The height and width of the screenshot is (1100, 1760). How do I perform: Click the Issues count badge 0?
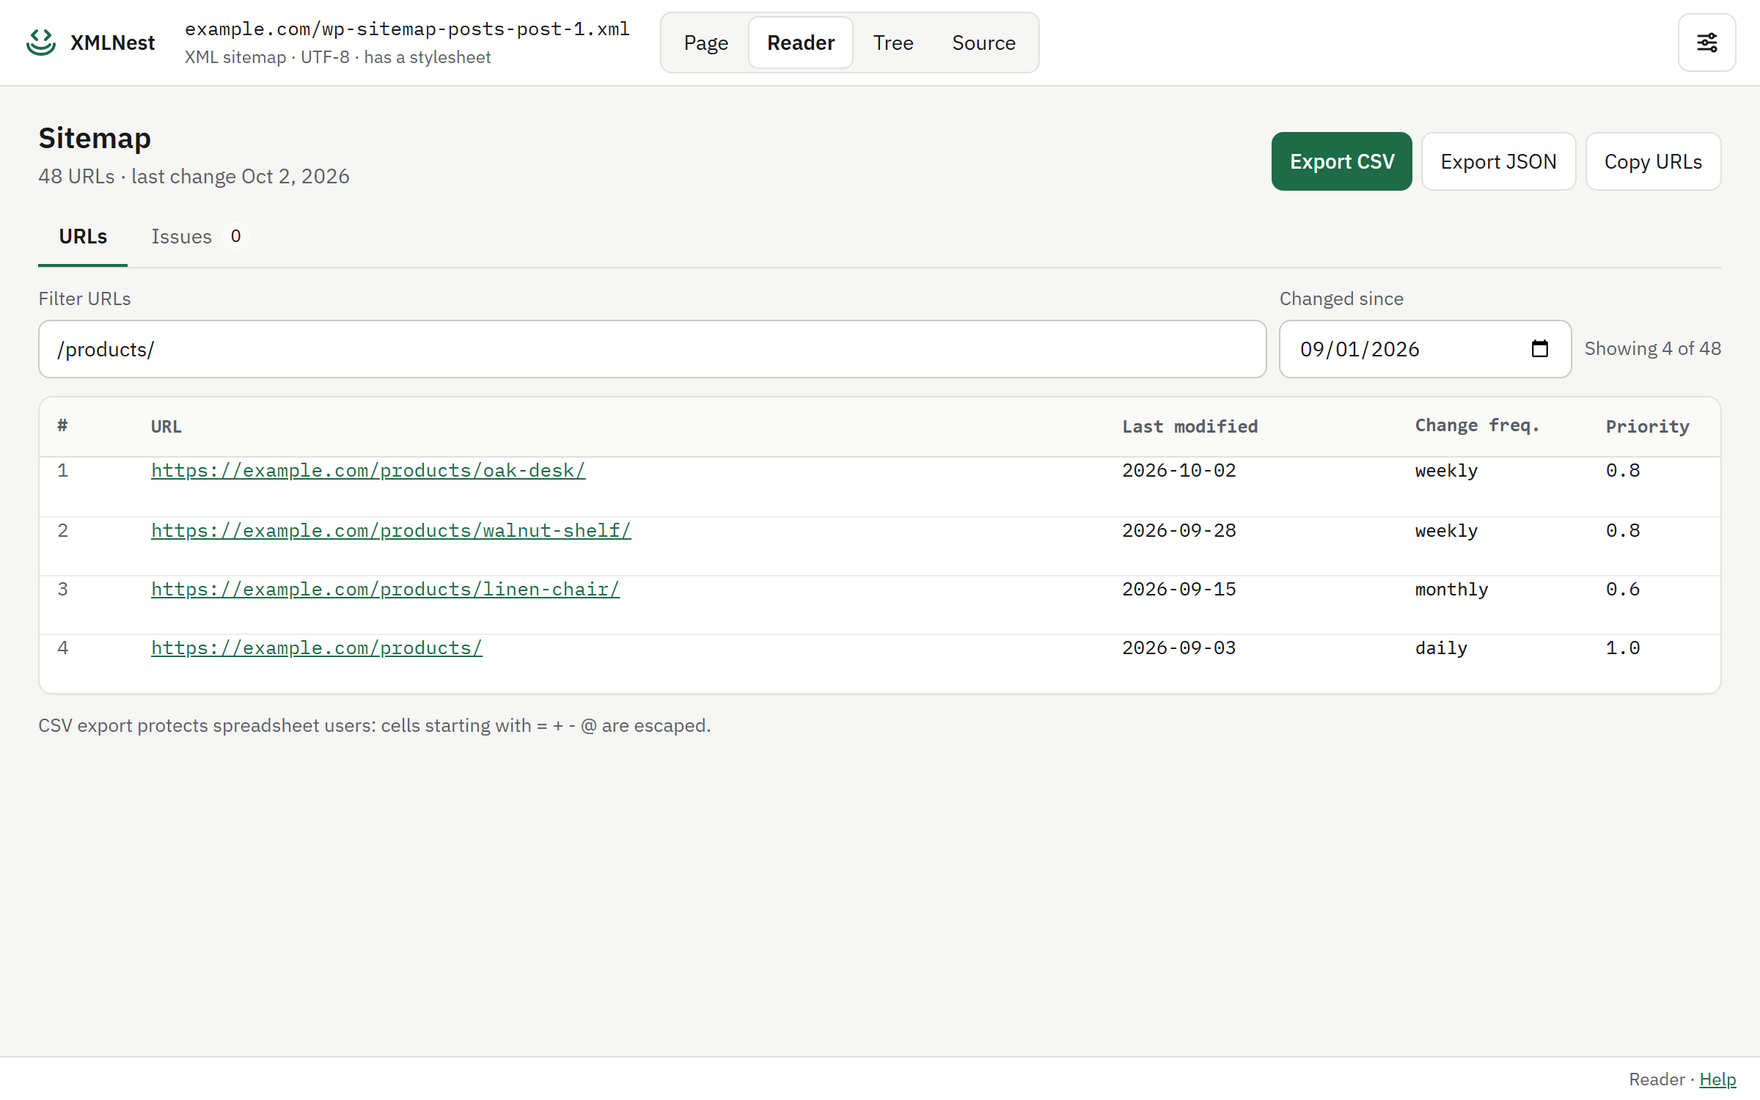point(235,237)
